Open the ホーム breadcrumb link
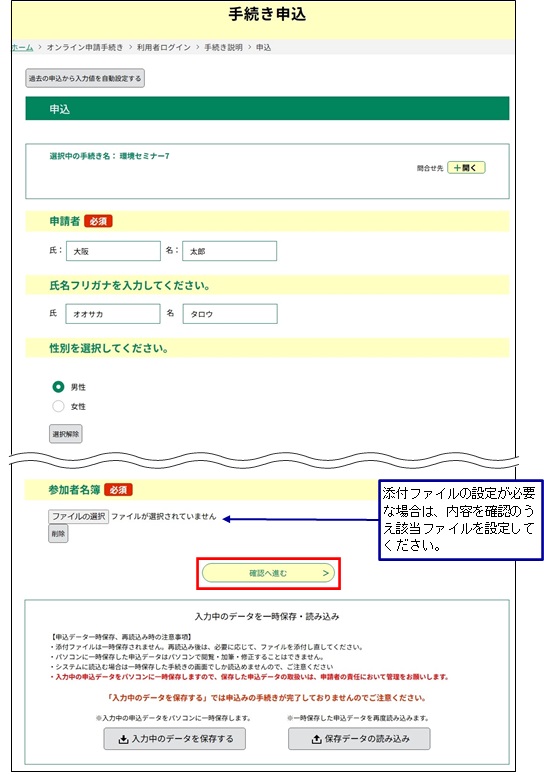The height and width of the screenshot is (775, 544). (x=22, y=47)
